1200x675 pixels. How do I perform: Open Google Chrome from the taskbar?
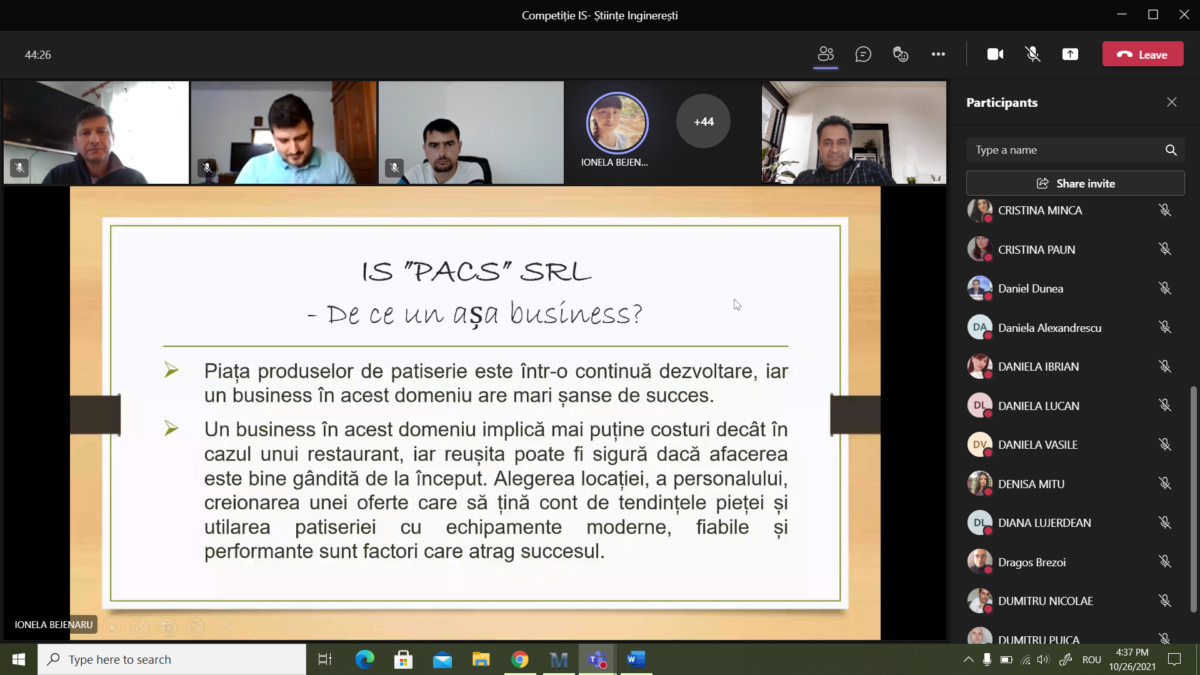[x=520, y=659]
